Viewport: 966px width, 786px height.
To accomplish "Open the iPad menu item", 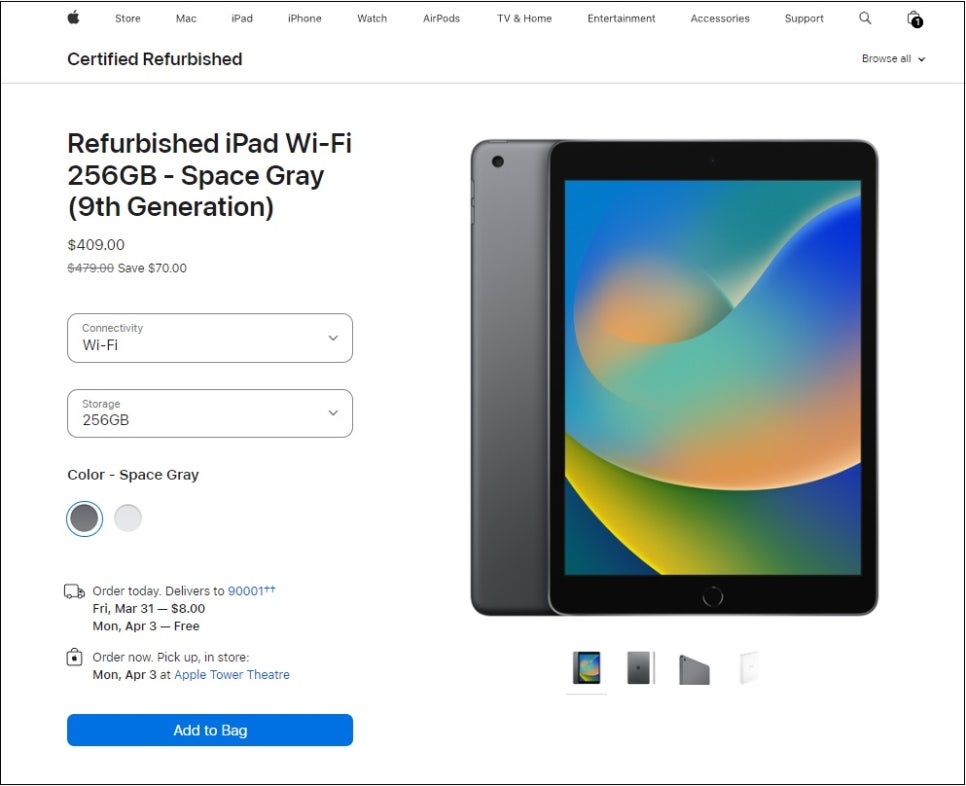I will pos(242,18).
